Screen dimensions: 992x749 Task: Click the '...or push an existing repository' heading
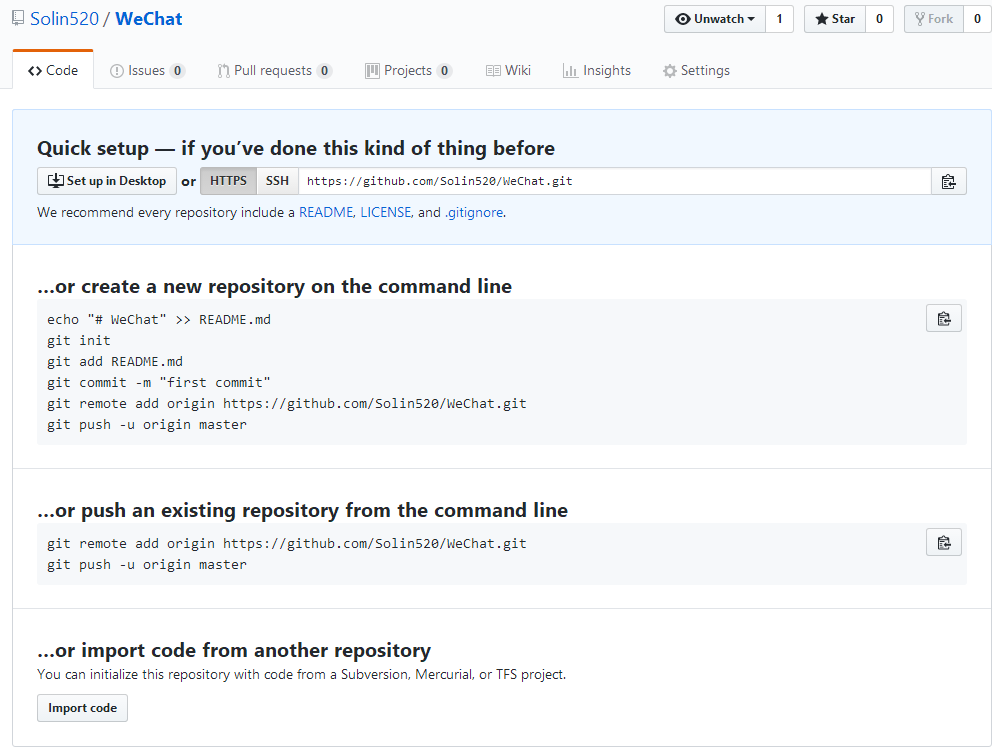click(302, 510)
